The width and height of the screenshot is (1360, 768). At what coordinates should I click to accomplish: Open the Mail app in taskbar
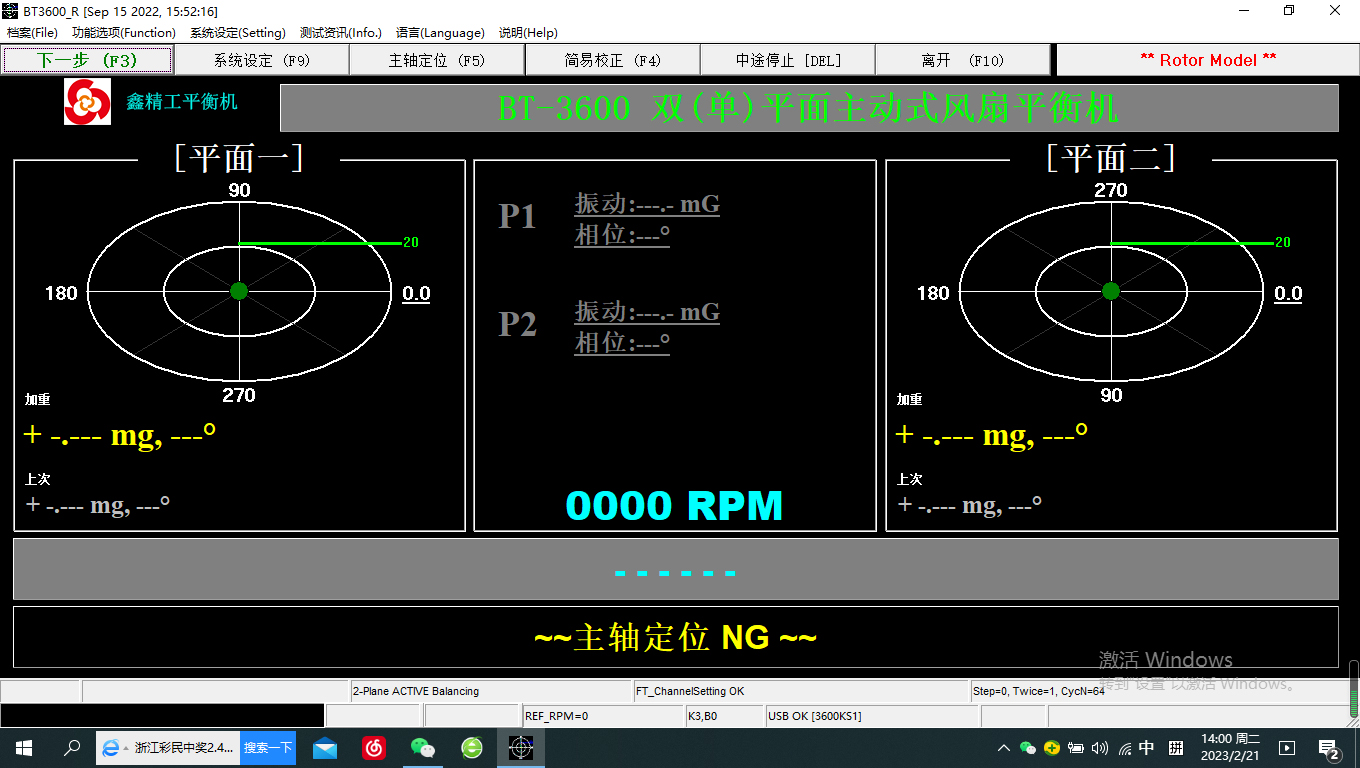point(325,747)
